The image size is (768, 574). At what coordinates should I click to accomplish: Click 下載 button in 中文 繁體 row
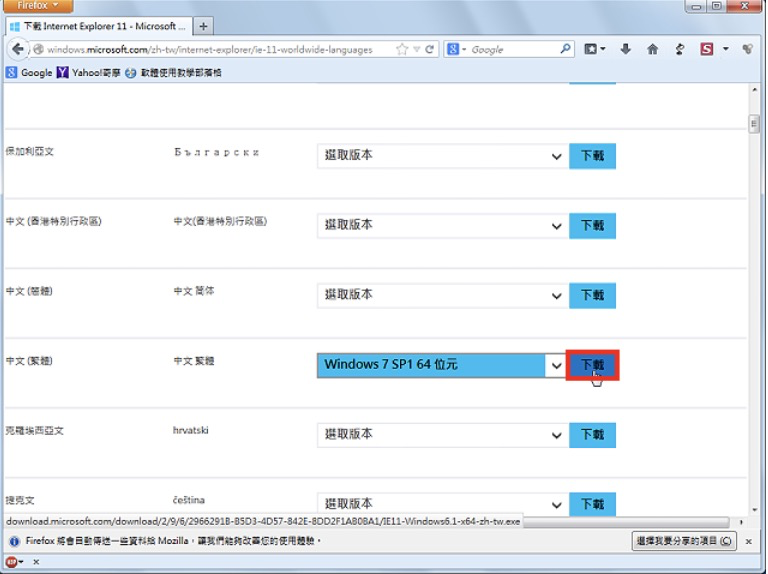click(592, 365)
